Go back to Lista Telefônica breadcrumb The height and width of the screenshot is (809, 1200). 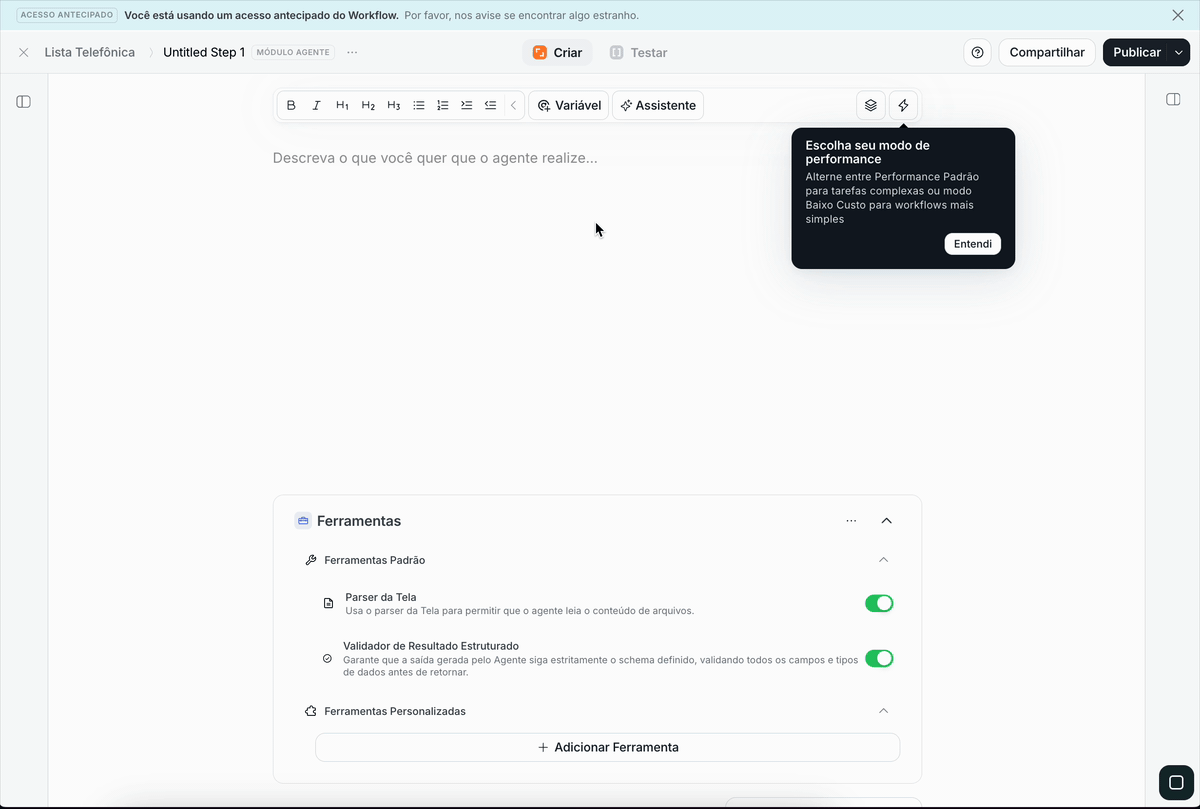coord(90,52)
